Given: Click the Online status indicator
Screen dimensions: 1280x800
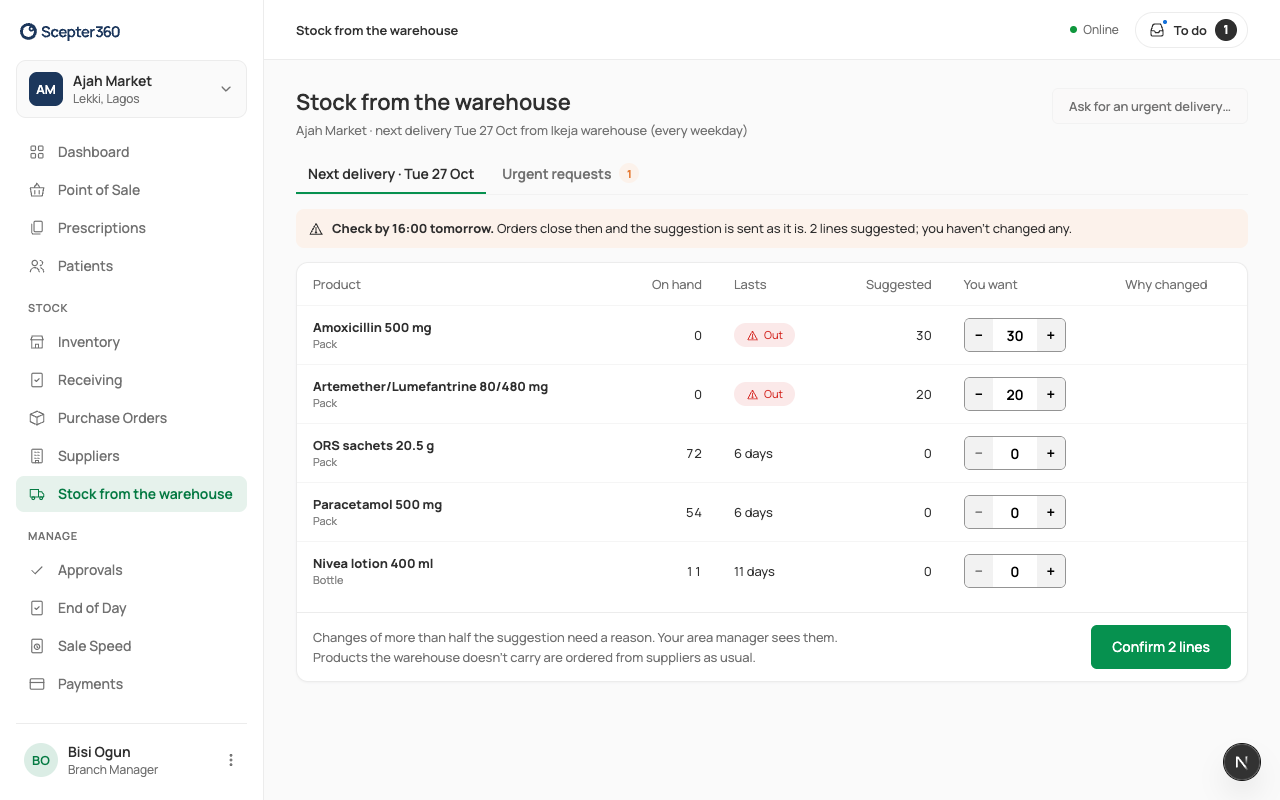Looking at the screenshot, I should pos(1094,30).
